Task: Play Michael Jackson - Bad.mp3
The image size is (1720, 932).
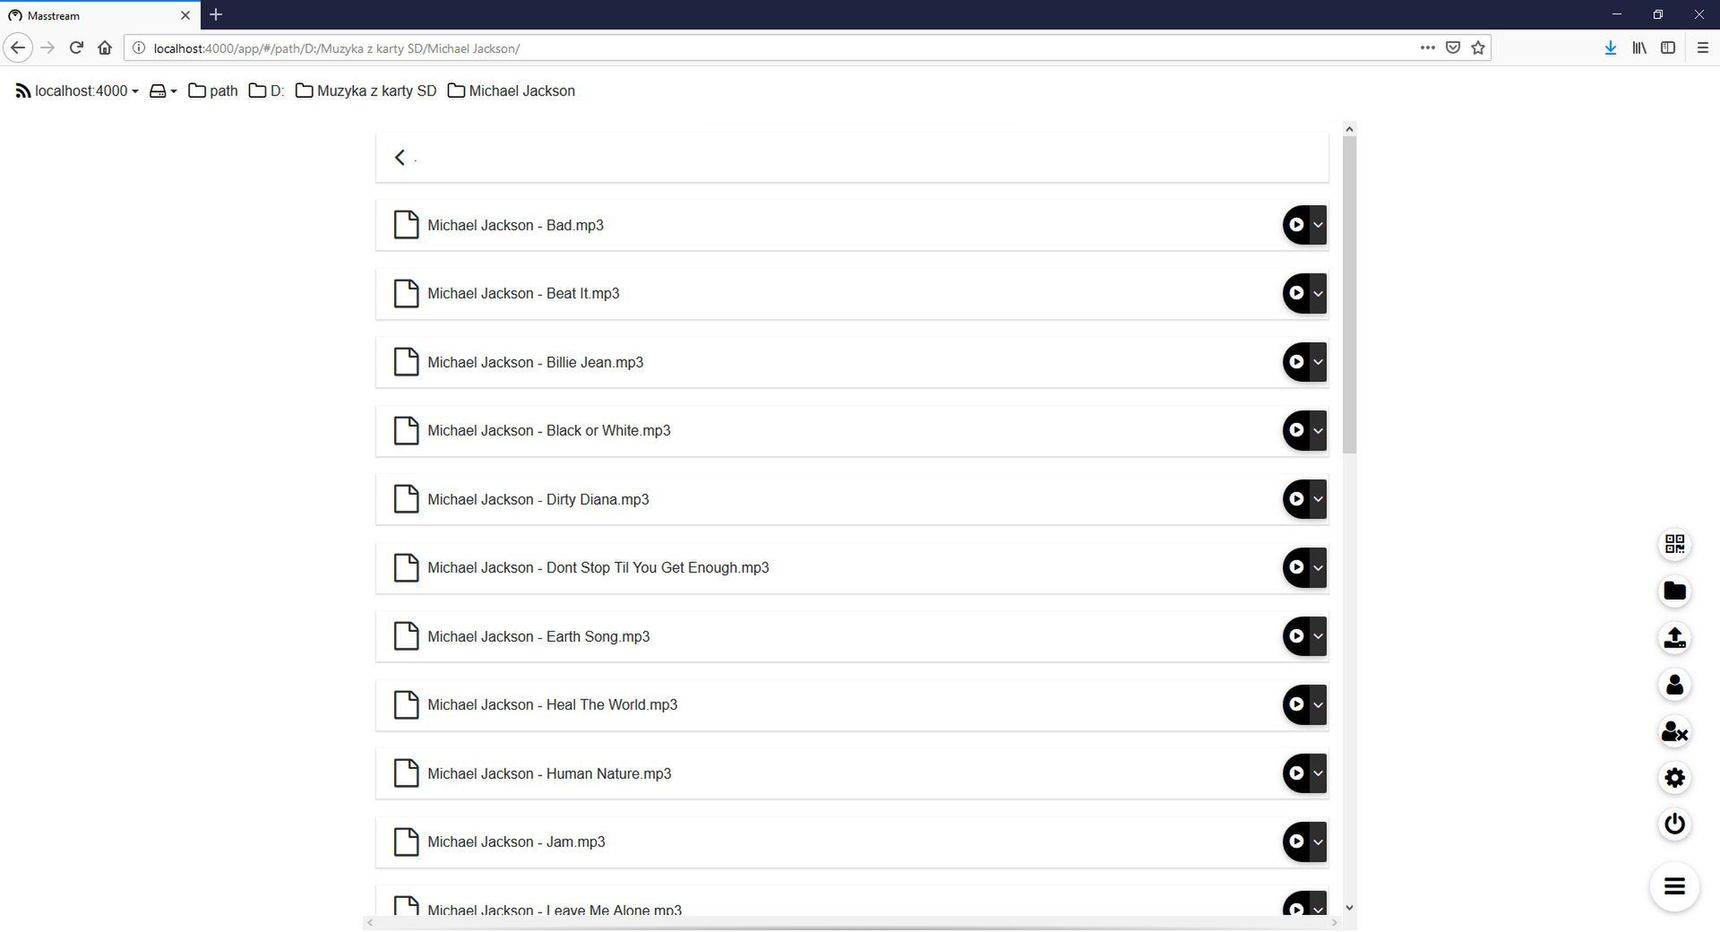Action: click(1296, 225)
